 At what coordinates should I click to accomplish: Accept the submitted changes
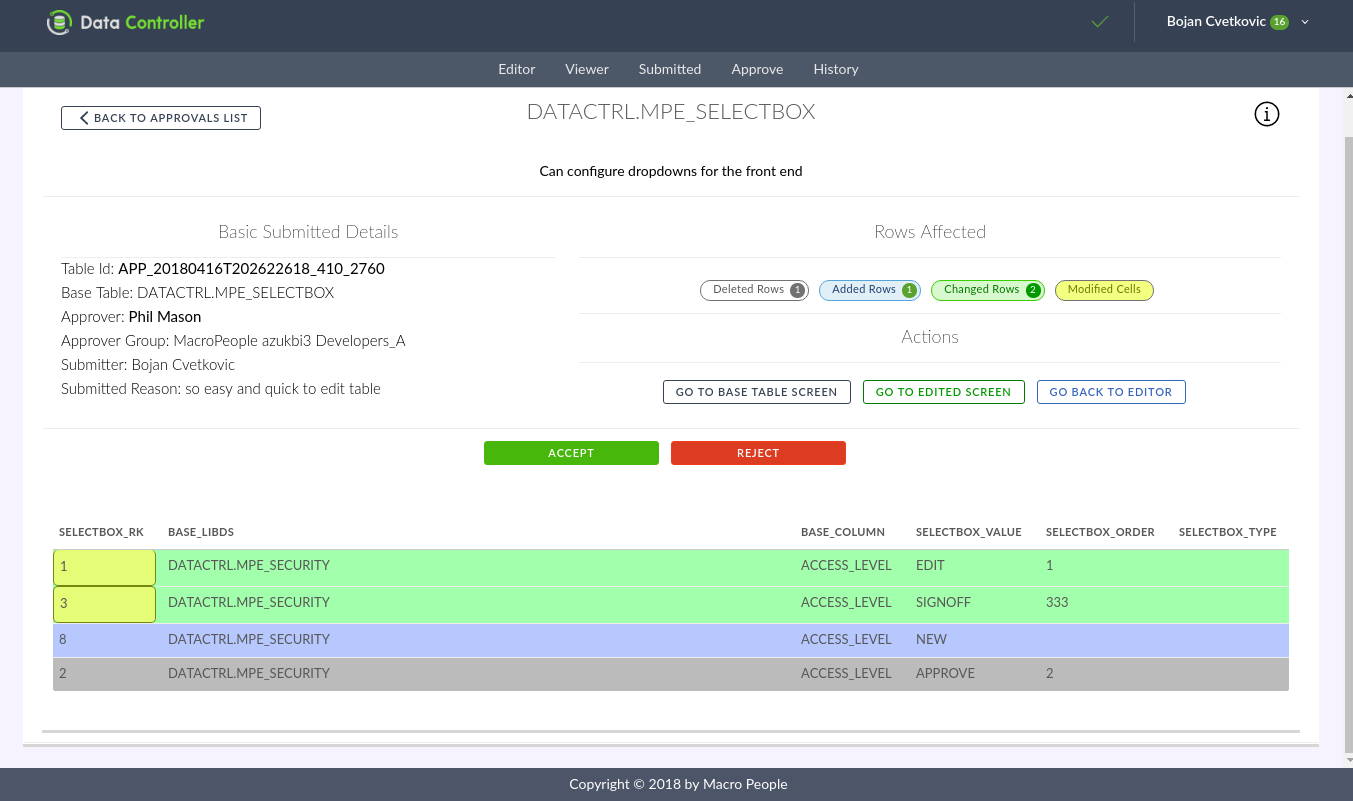[571, 453]
